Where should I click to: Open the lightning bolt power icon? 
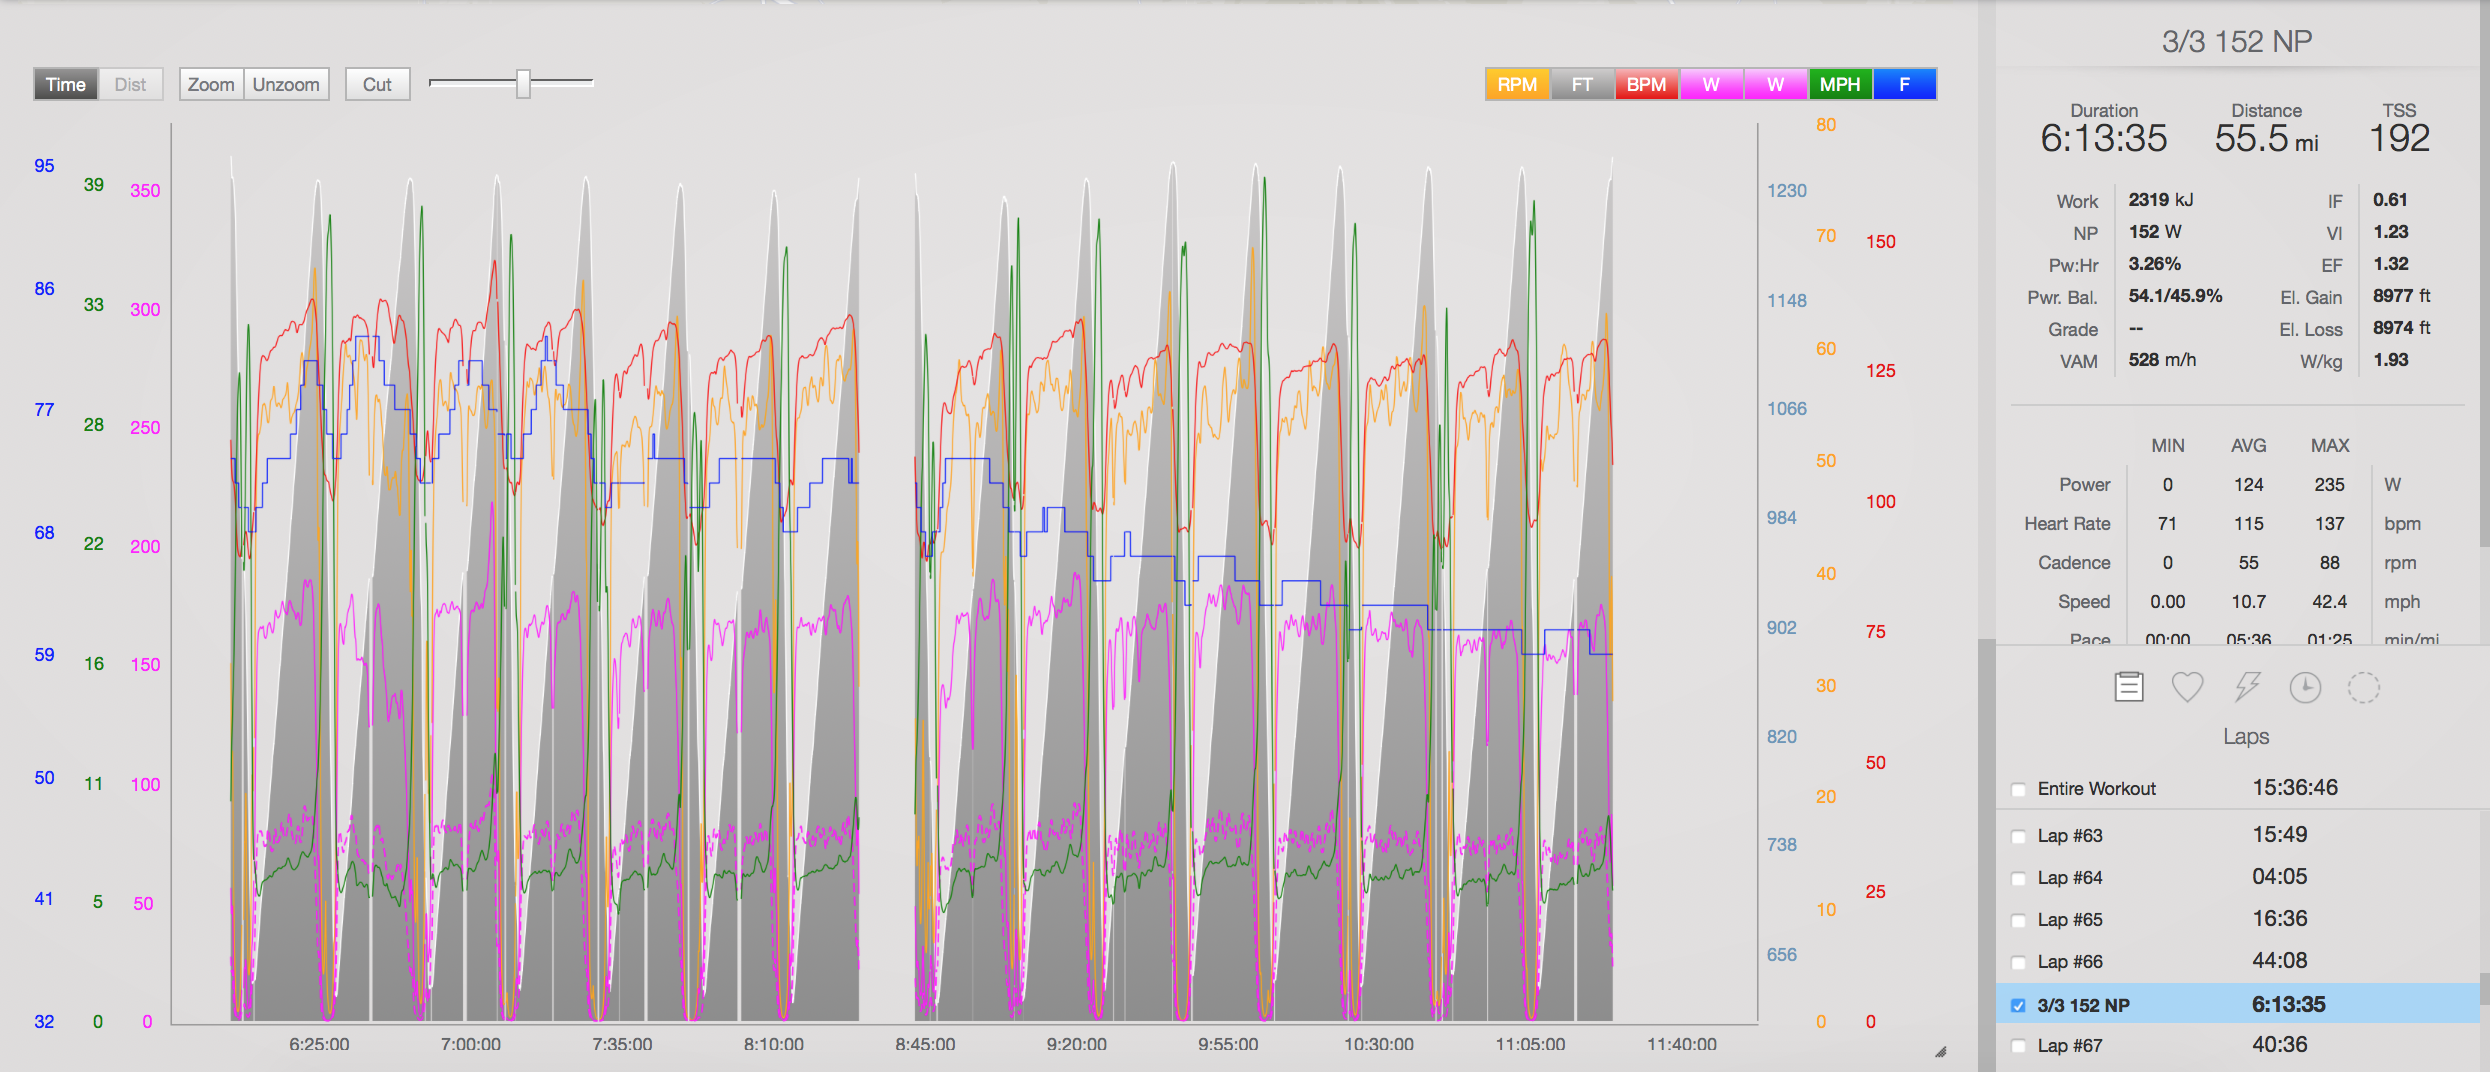pos(2247,687)
